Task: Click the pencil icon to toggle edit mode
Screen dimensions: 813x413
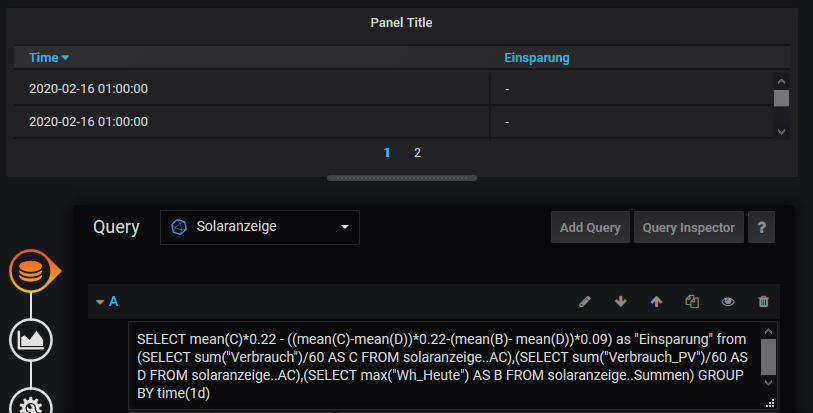Action: pos(585,301)
